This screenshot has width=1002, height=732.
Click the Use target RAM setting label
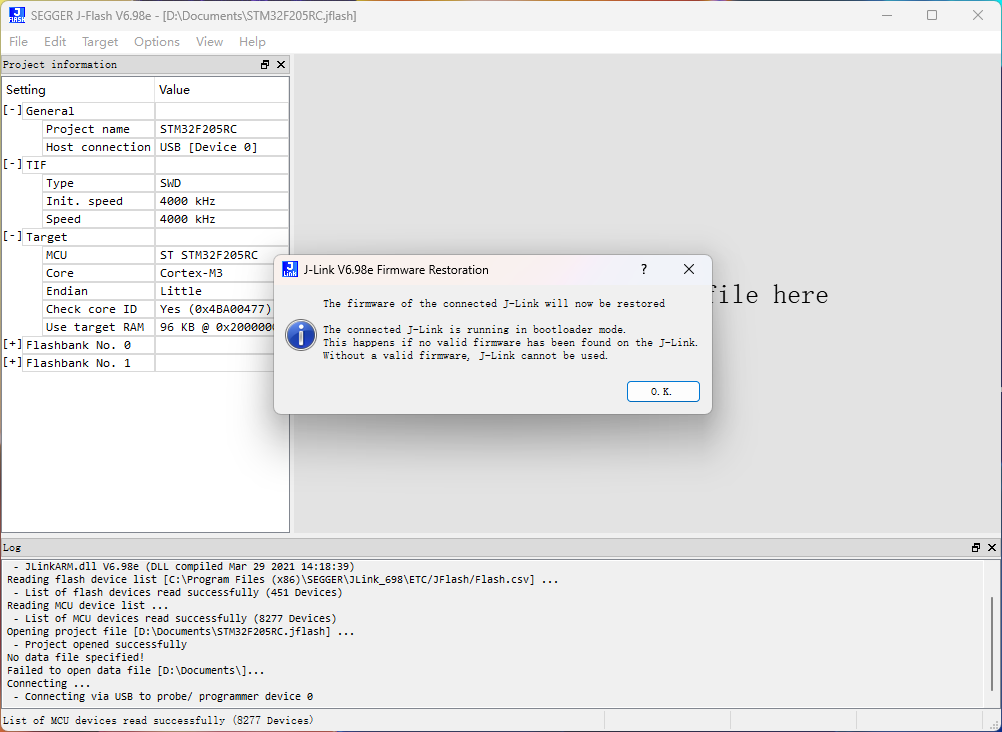95,327
